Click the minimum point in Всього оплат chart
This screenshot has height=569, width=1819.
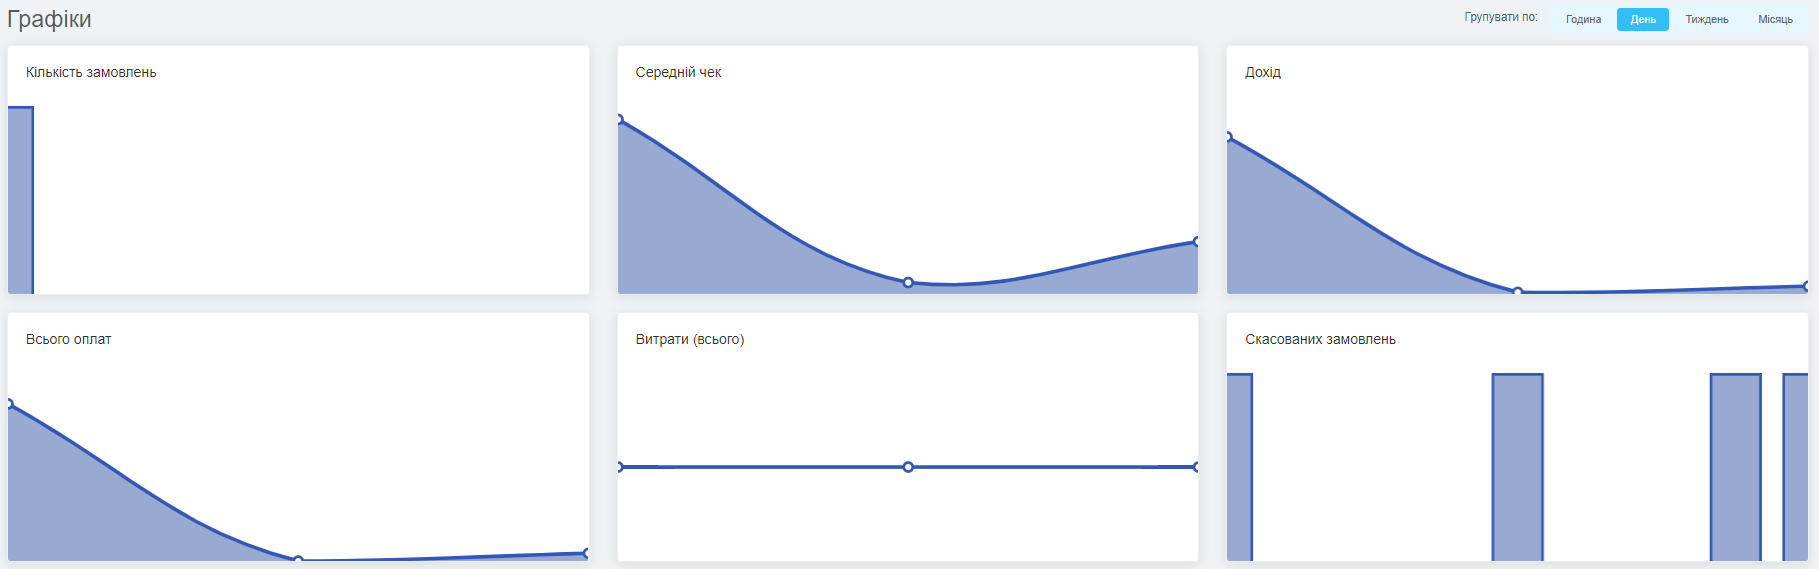298,559
